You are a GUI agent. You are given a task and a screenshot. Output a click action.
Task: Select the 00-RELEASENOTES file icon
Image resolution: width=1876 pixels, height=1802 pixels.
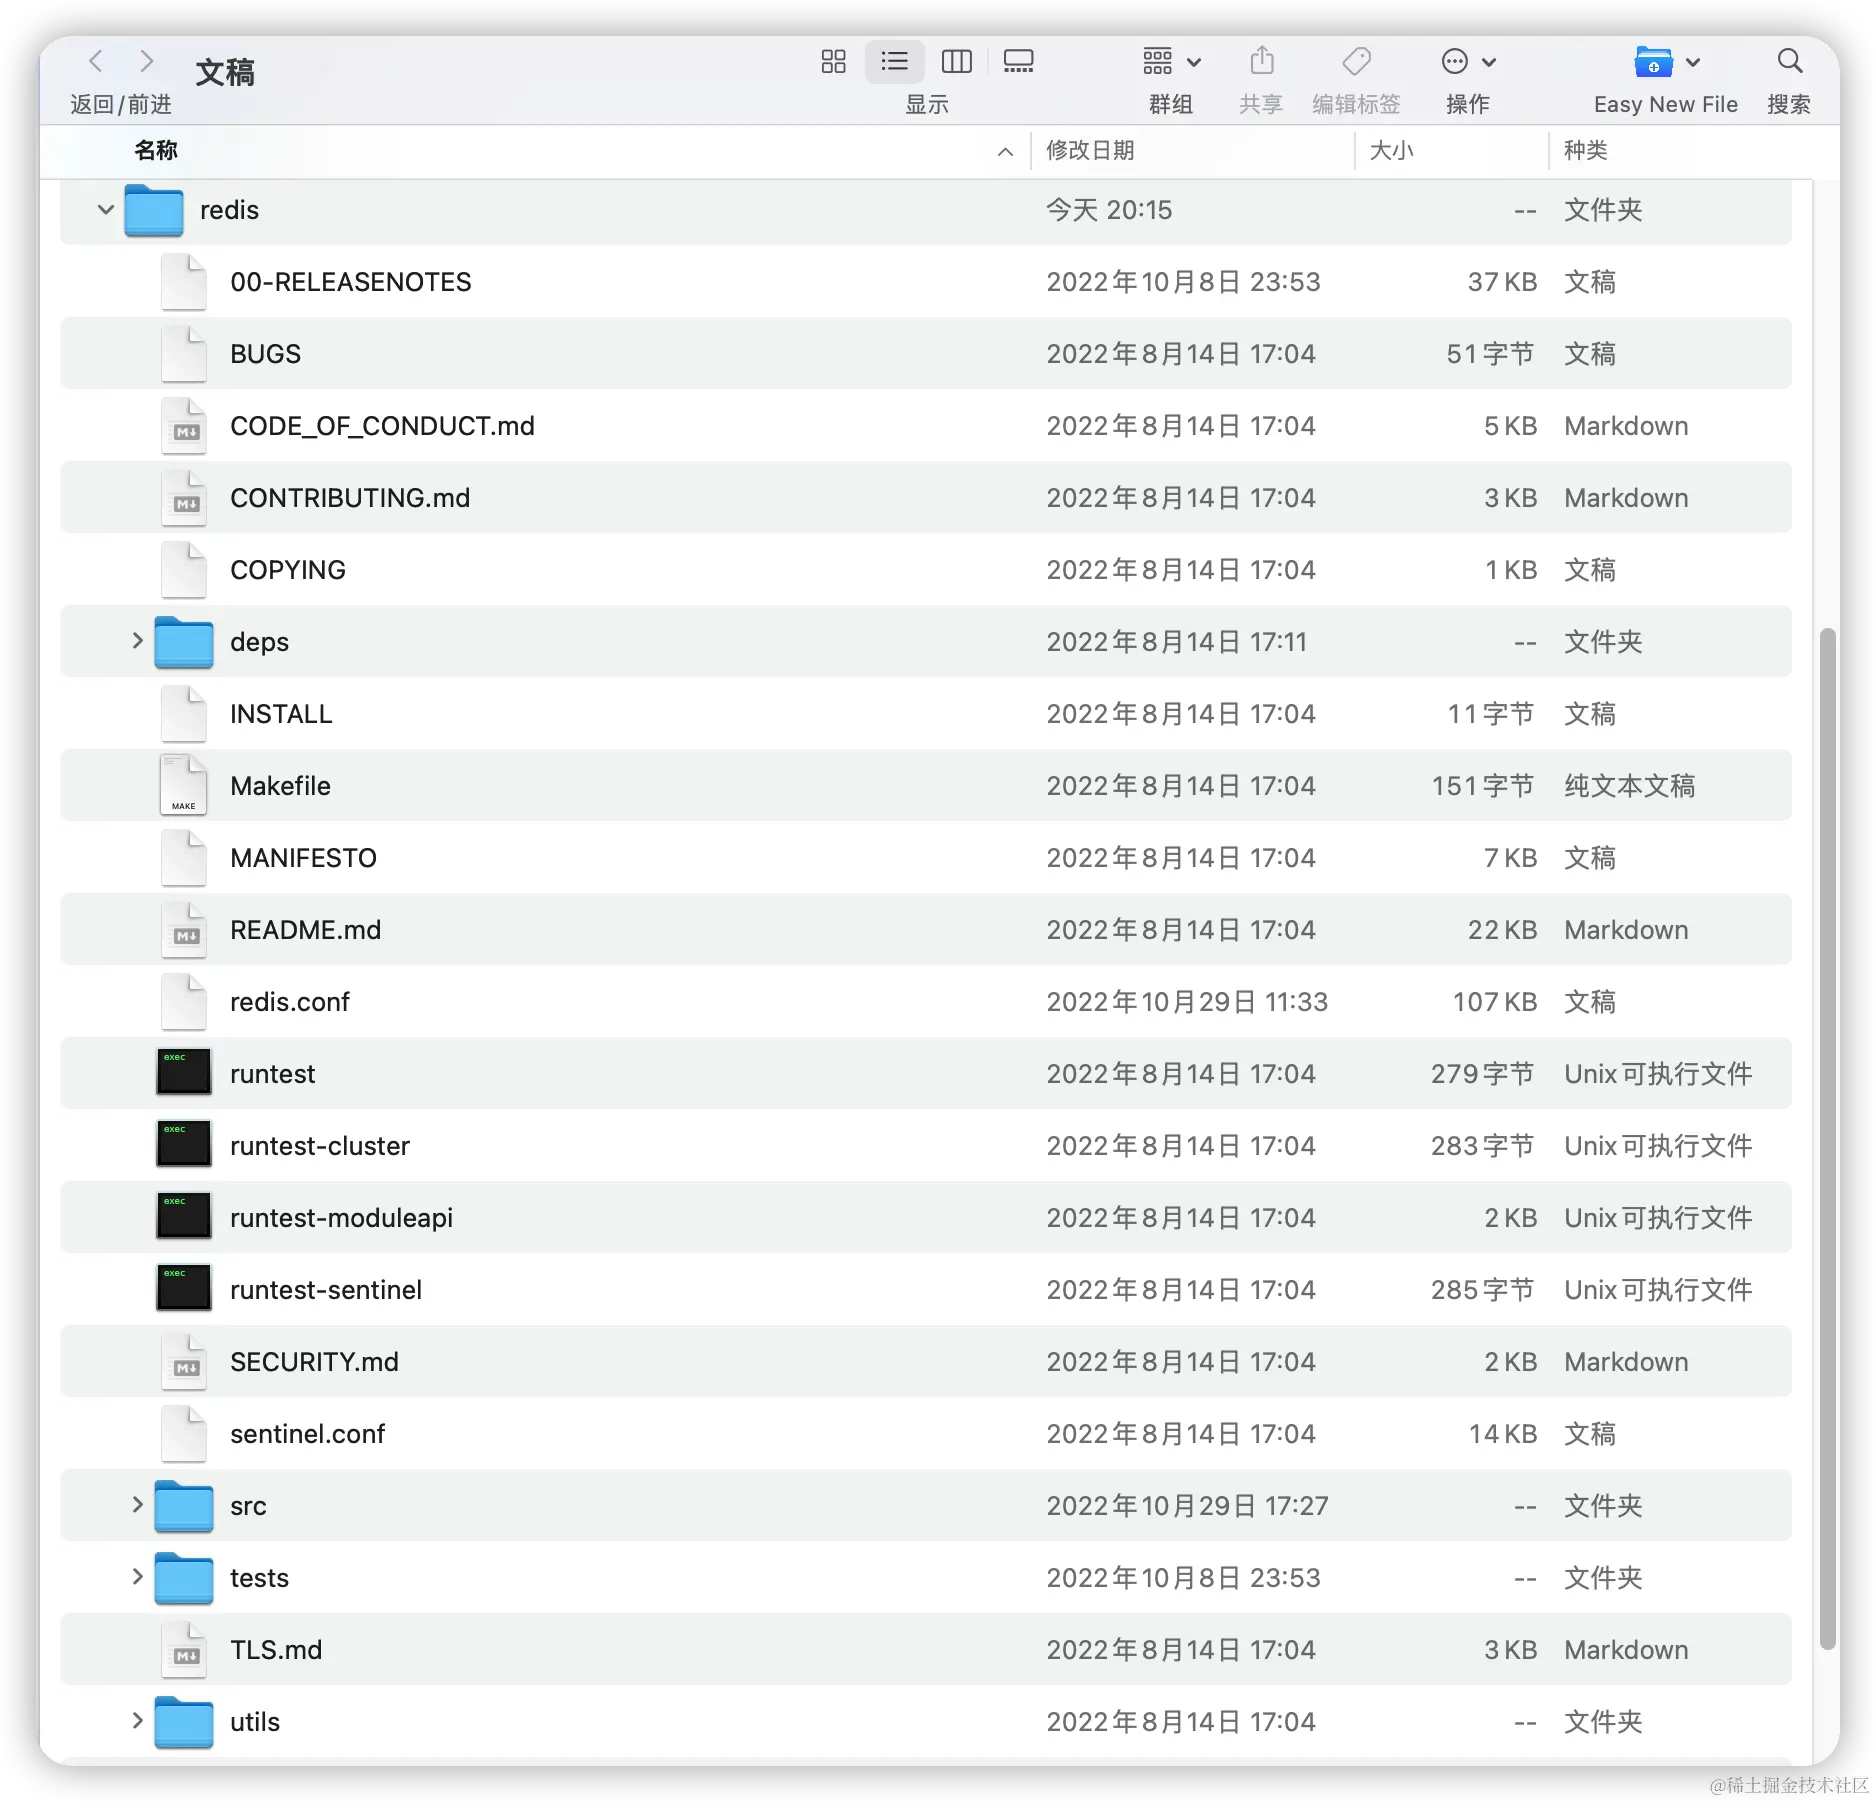point(184,282)
